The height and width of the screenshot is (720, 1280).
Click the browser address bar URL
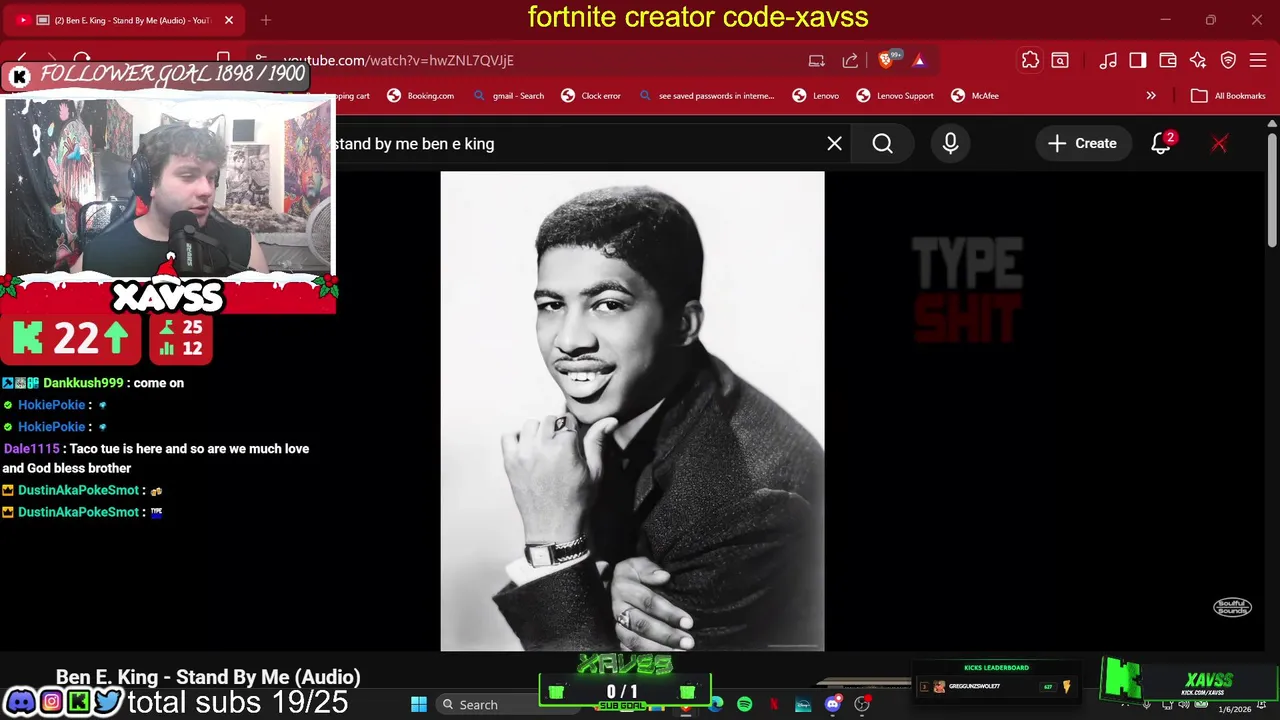398,60
